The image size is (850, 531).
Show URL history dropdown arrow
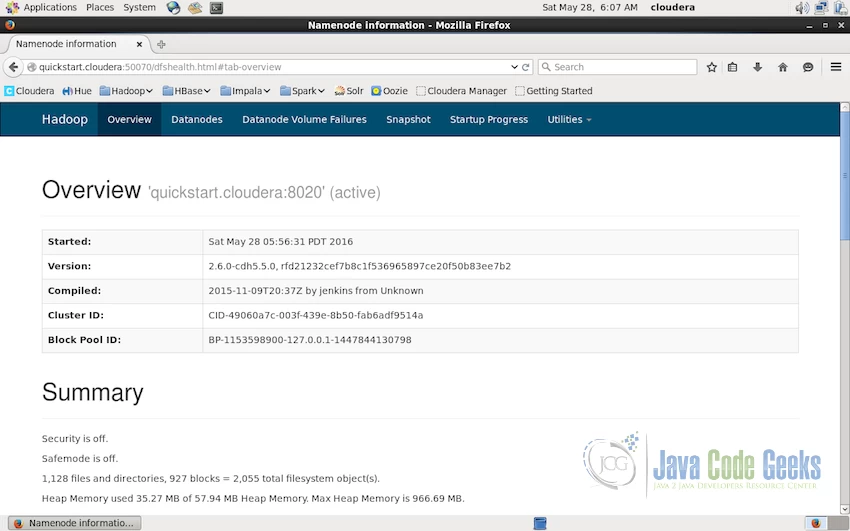point(514,67)
